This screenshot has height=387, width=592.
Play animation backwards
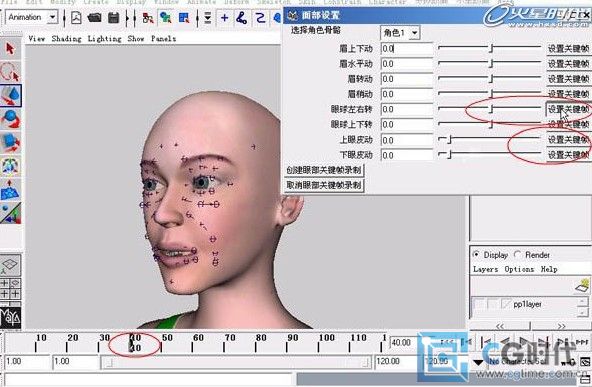(505, 342)
